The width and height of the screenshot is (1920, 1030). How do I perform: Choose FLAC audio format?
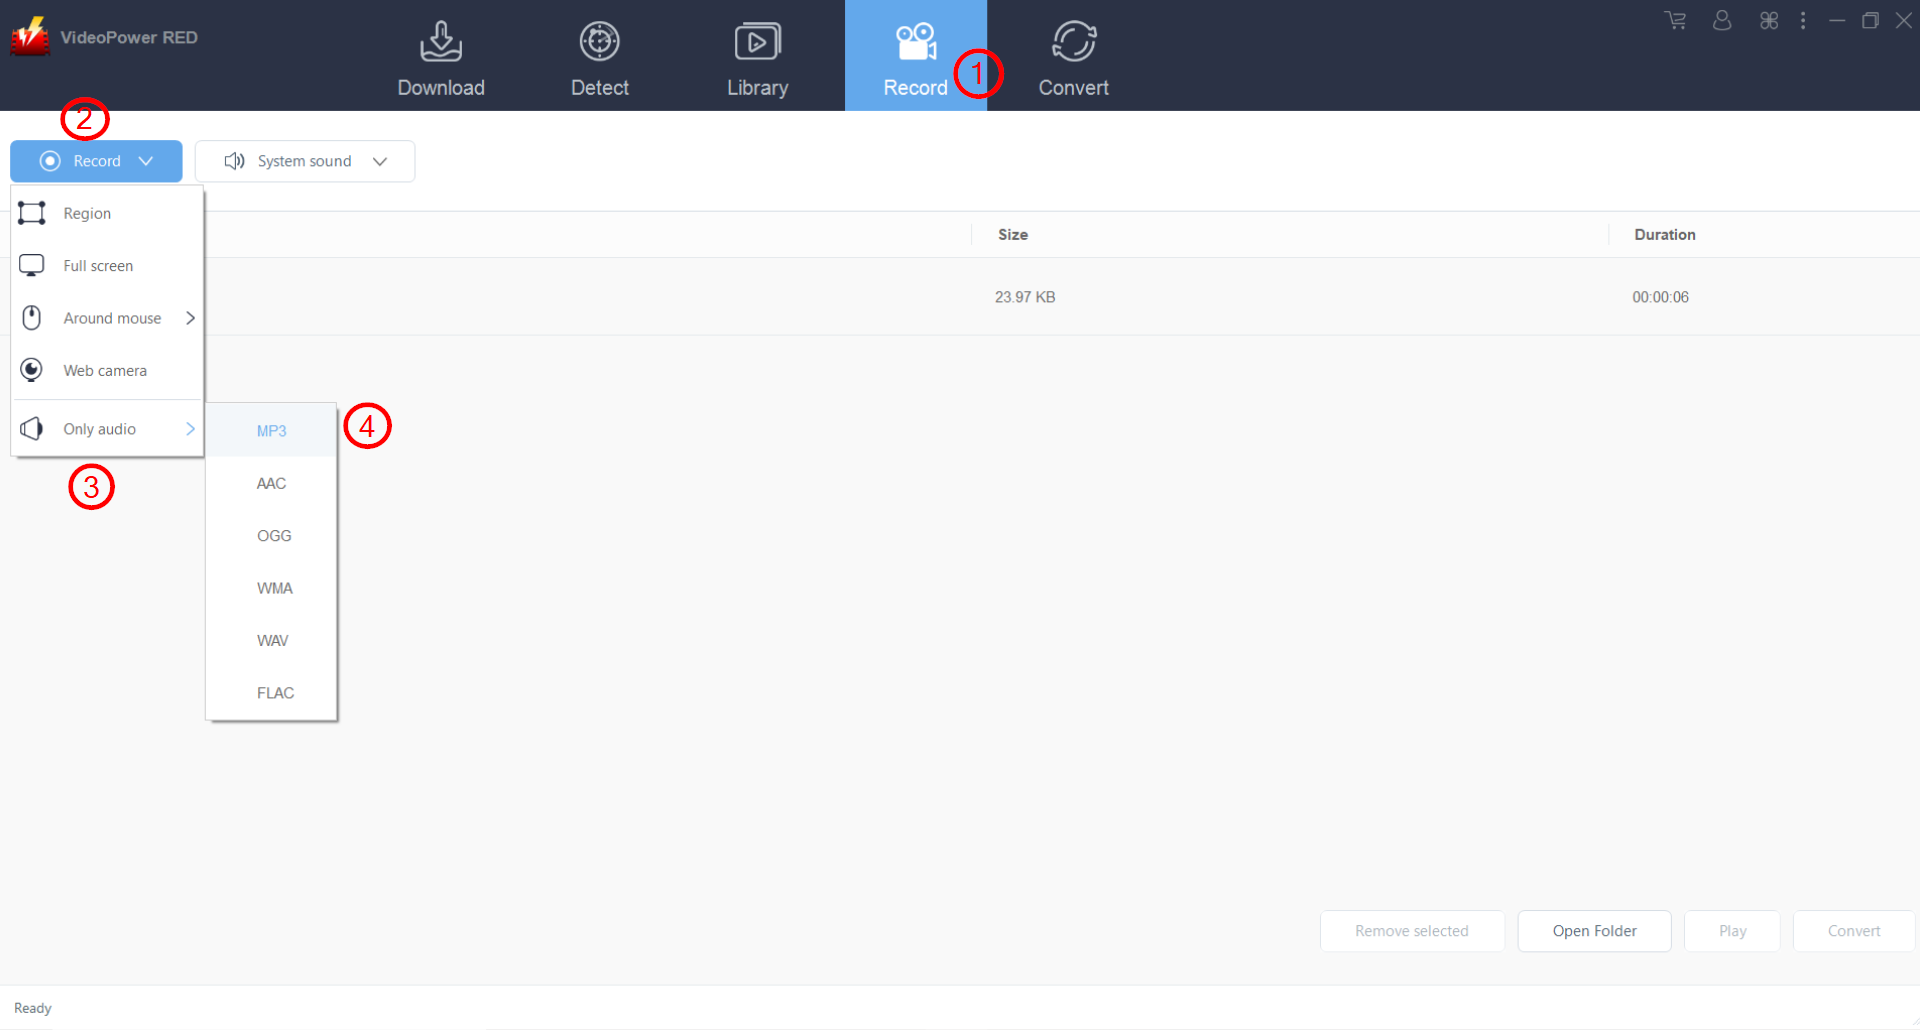point(275,693)
